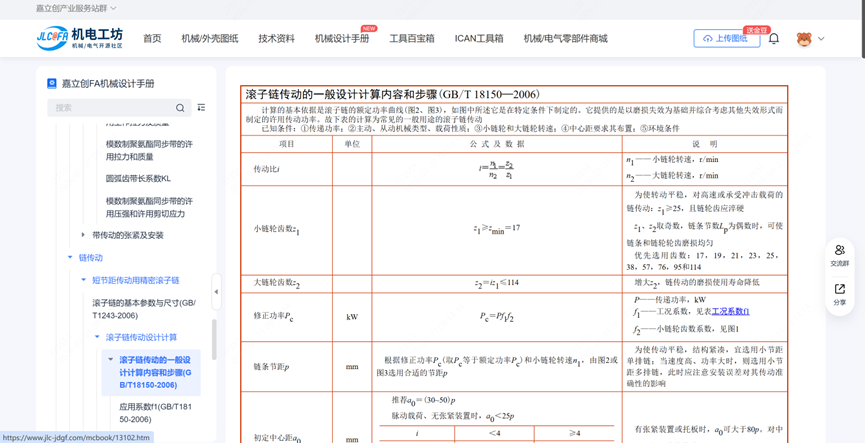Open the 交流群 group chat icon

coord(839,254)
